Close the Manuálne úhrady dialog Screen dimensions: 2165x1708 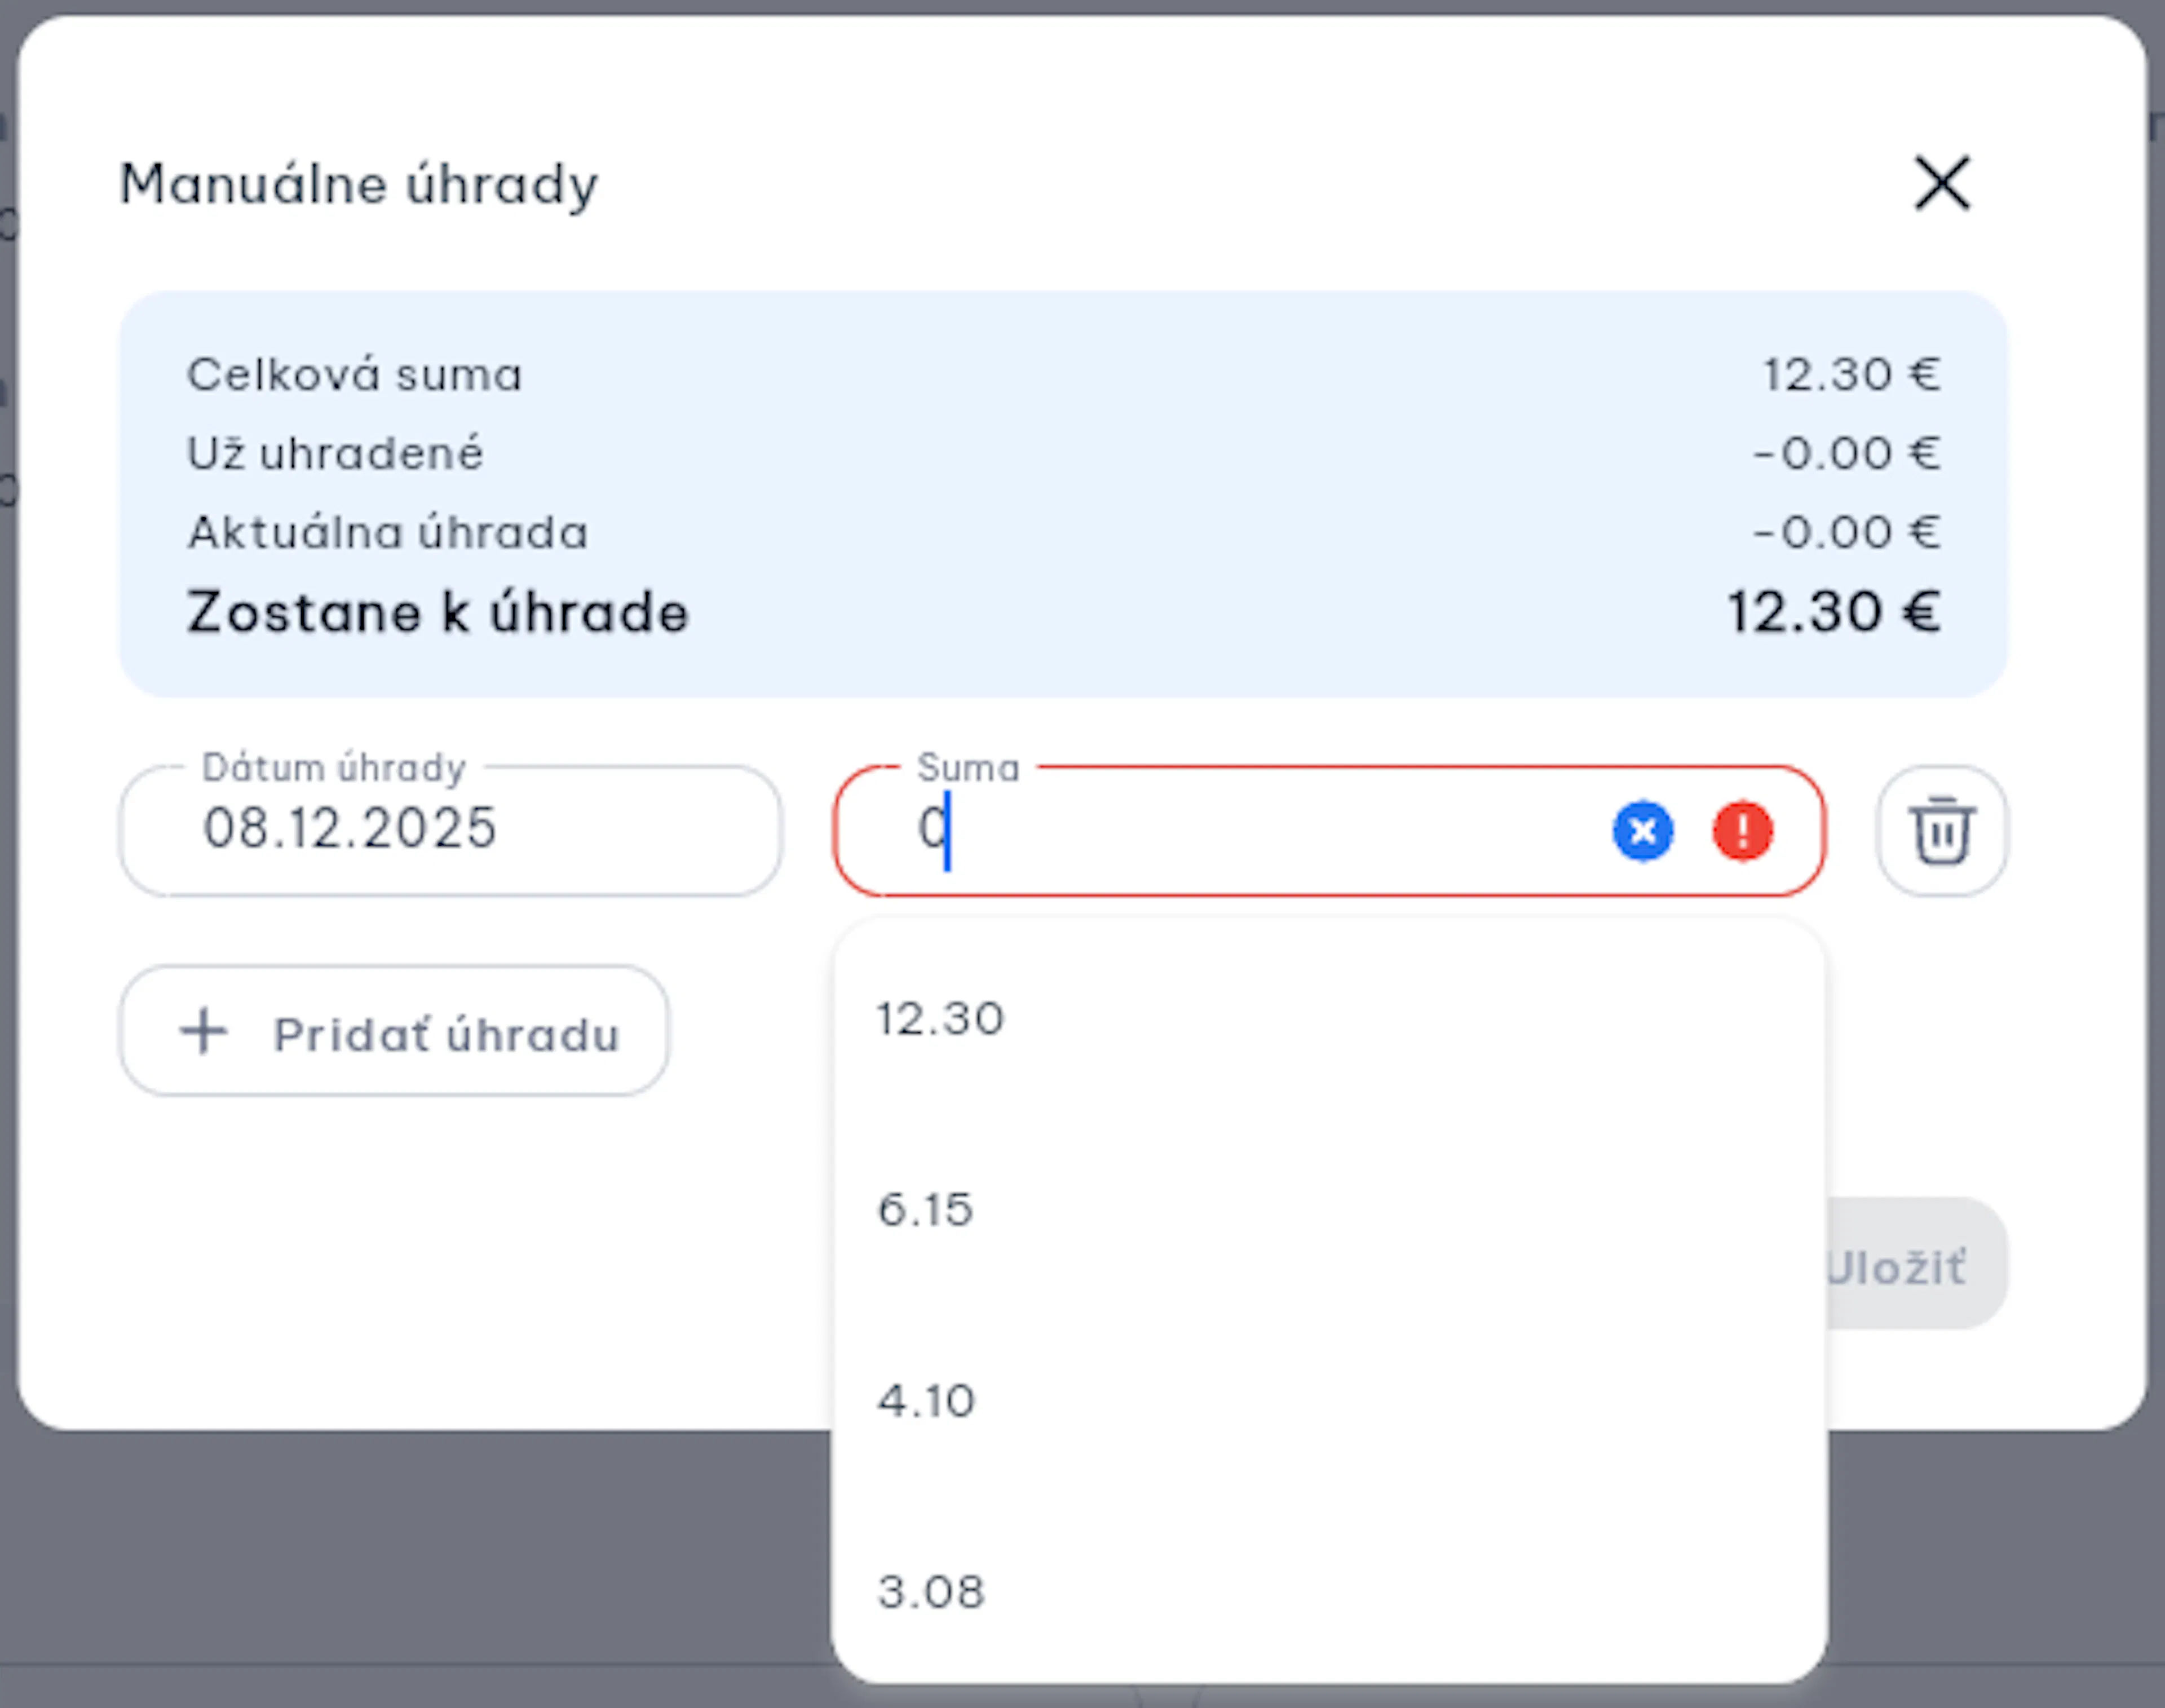[x=1941, y=183]
